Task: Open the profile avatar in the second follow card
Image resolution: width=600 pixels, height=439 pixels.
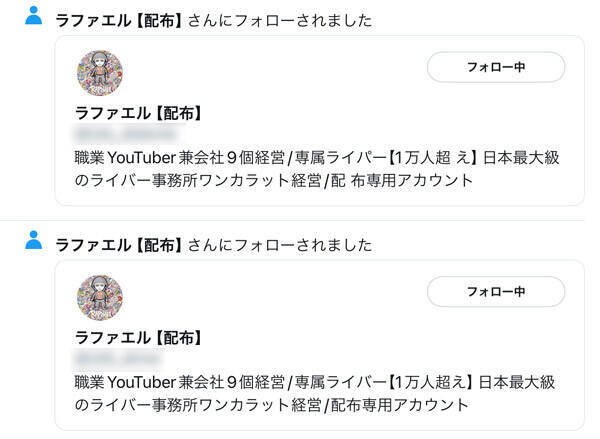Action: (x=100, y=297)
